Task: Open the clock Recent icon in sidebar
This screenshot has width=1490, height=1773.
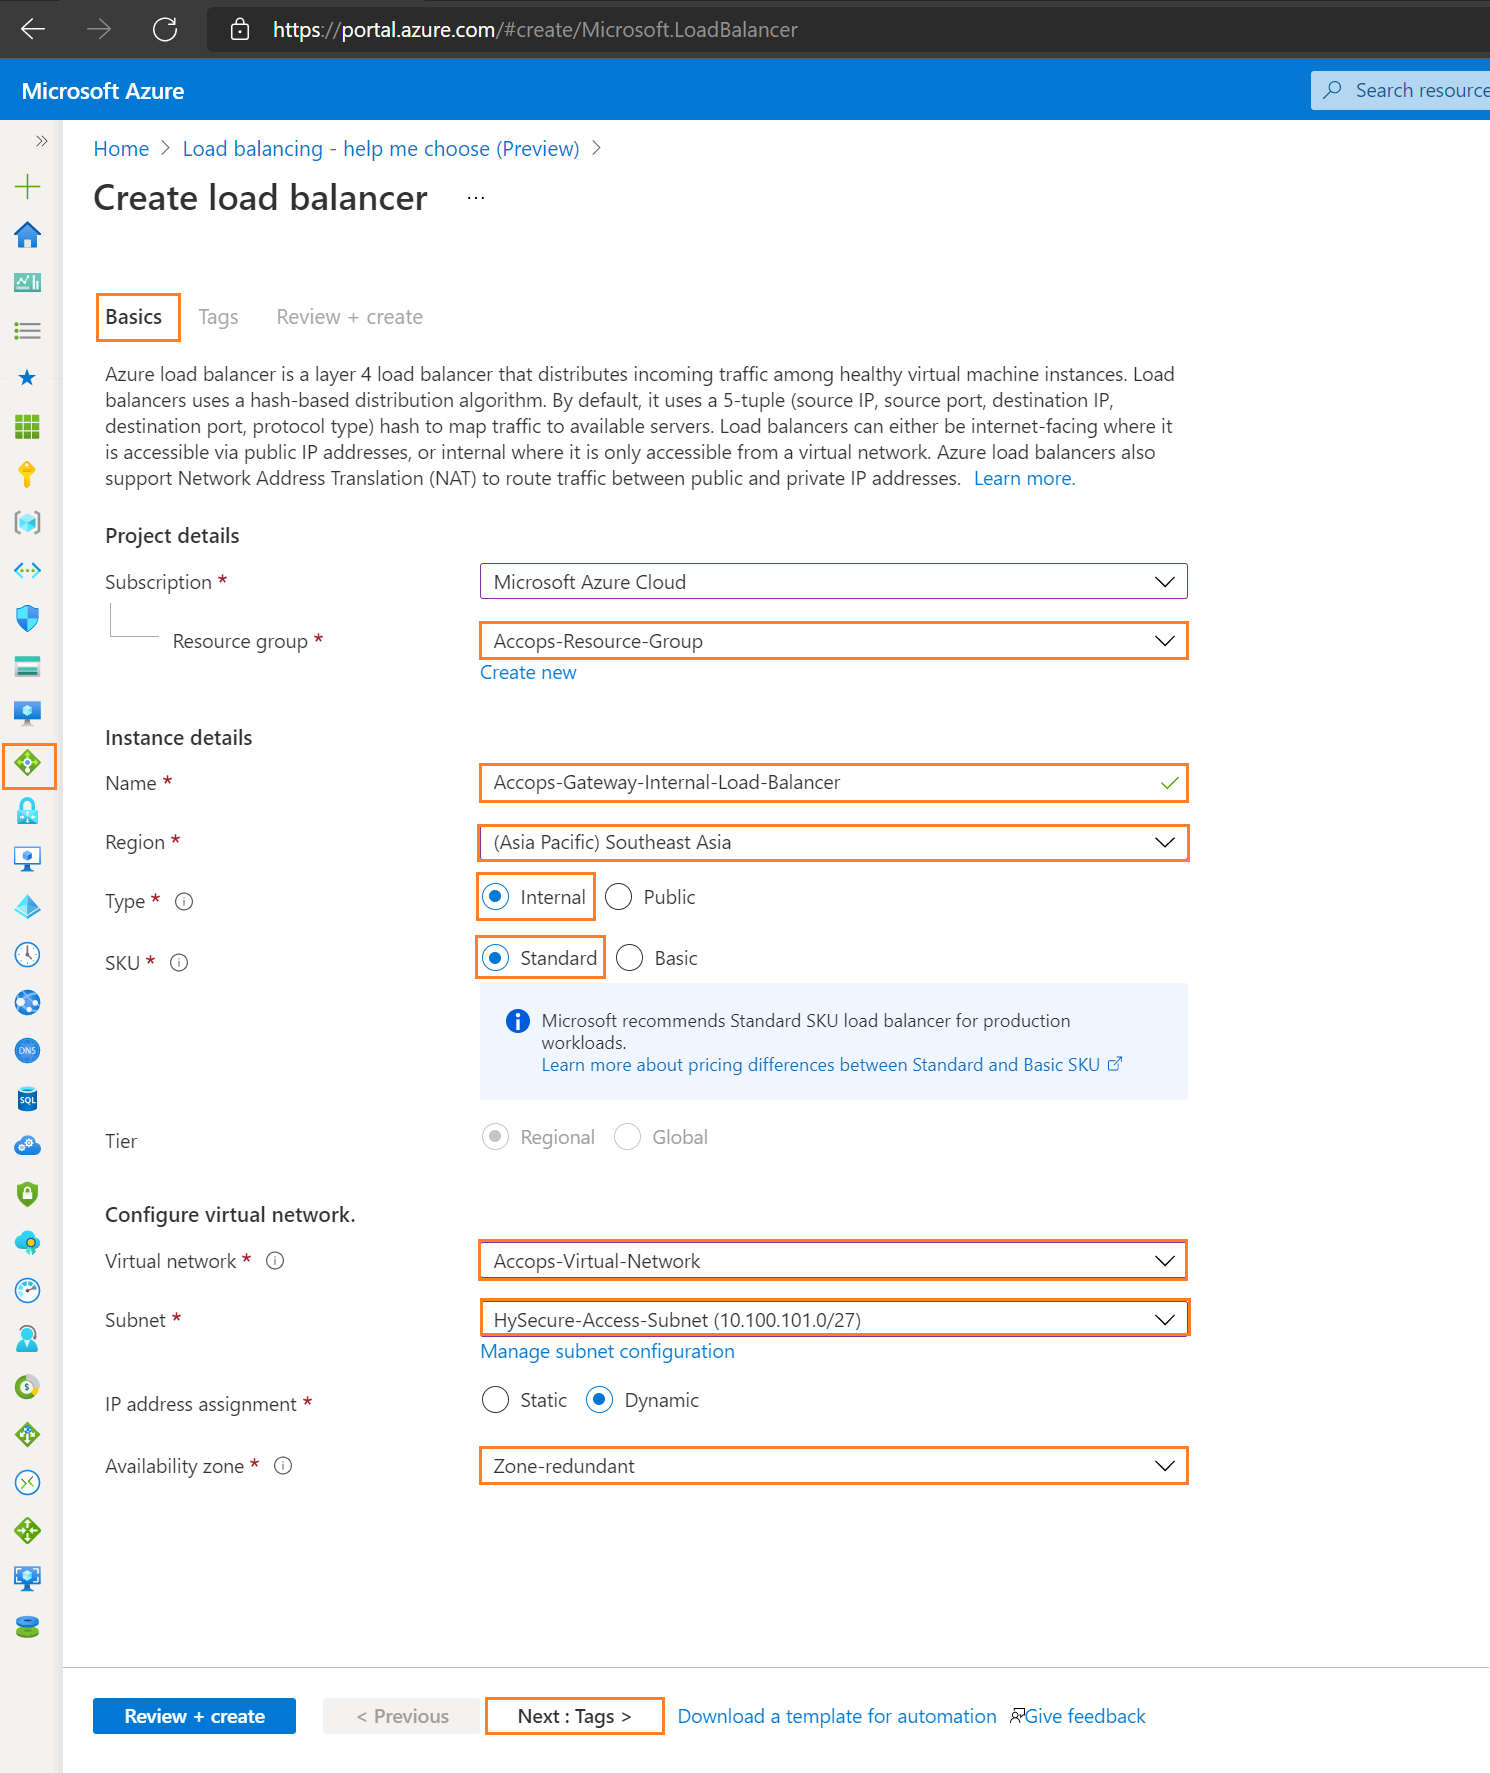Action: click(x=27, y=955)
